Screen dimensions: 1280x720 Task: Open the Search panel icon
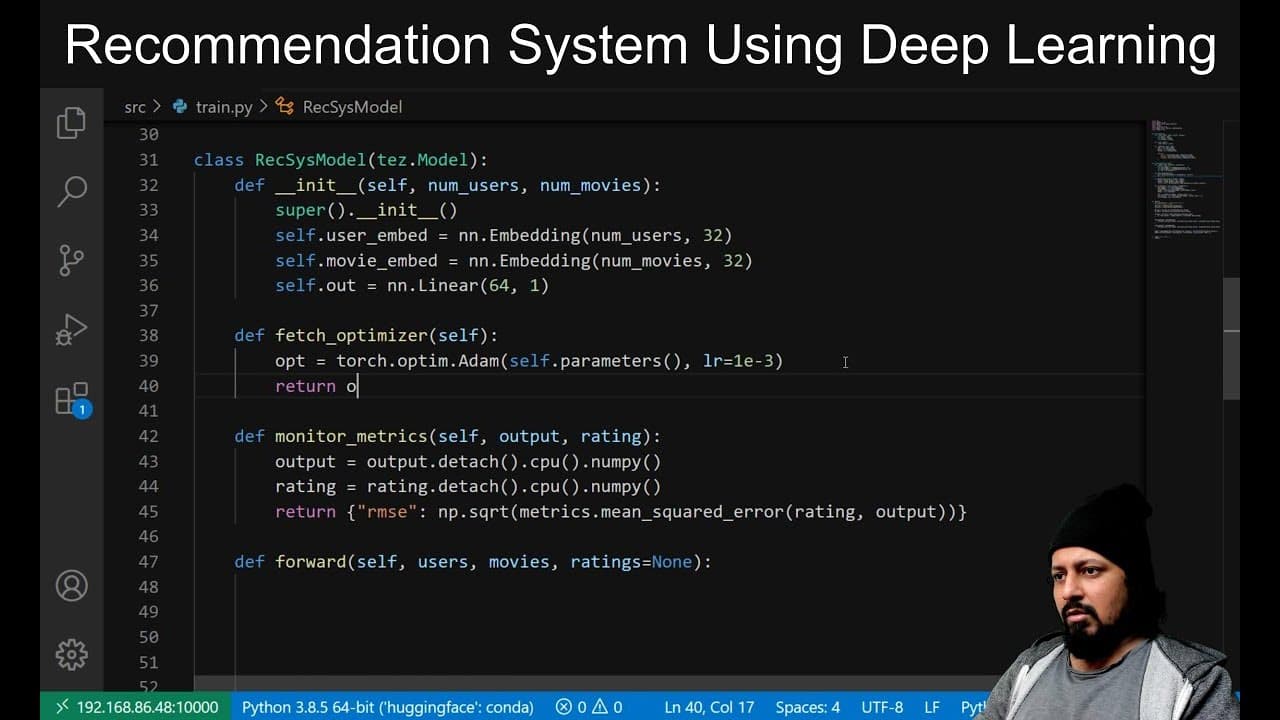coord(71,191)
